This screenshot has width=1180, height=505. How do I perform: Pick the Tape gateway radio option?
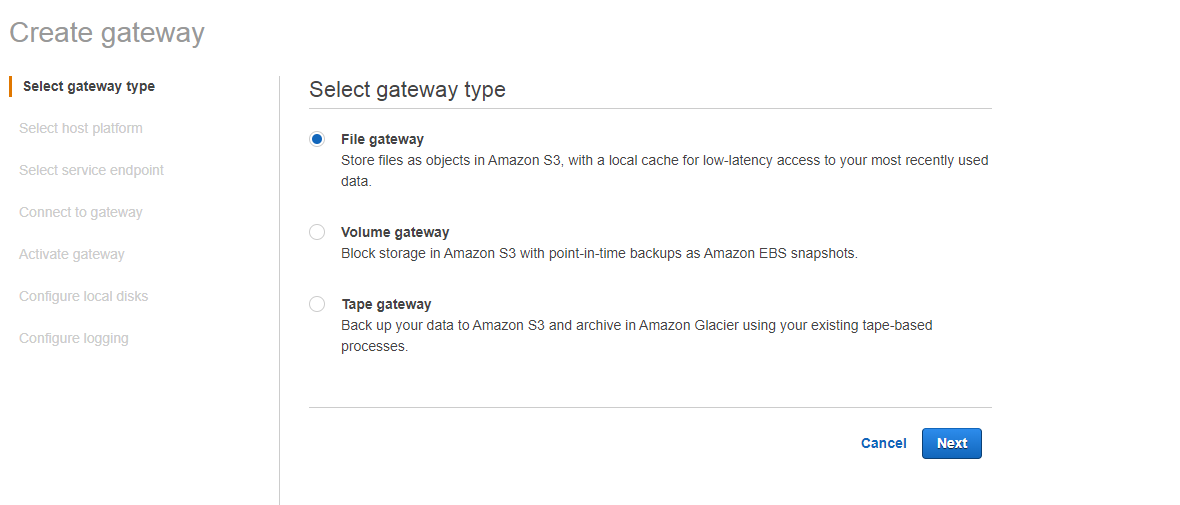[317, 304]
